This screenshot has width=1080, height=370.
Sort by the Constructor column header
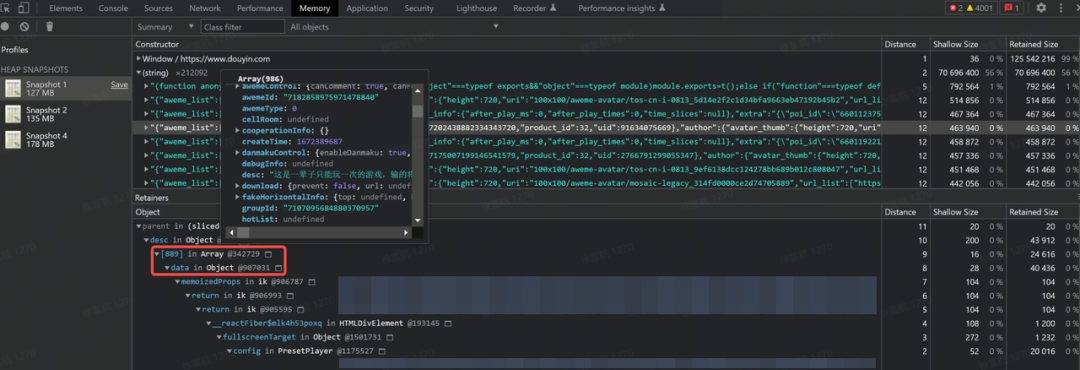[x=508, y=44]
